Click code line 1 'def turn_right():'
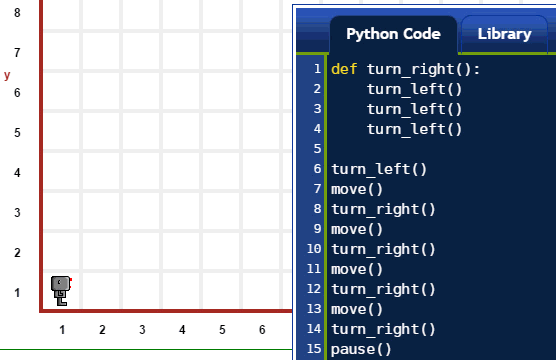The height and width of the screenshot is (360, 556). [405, 69]
